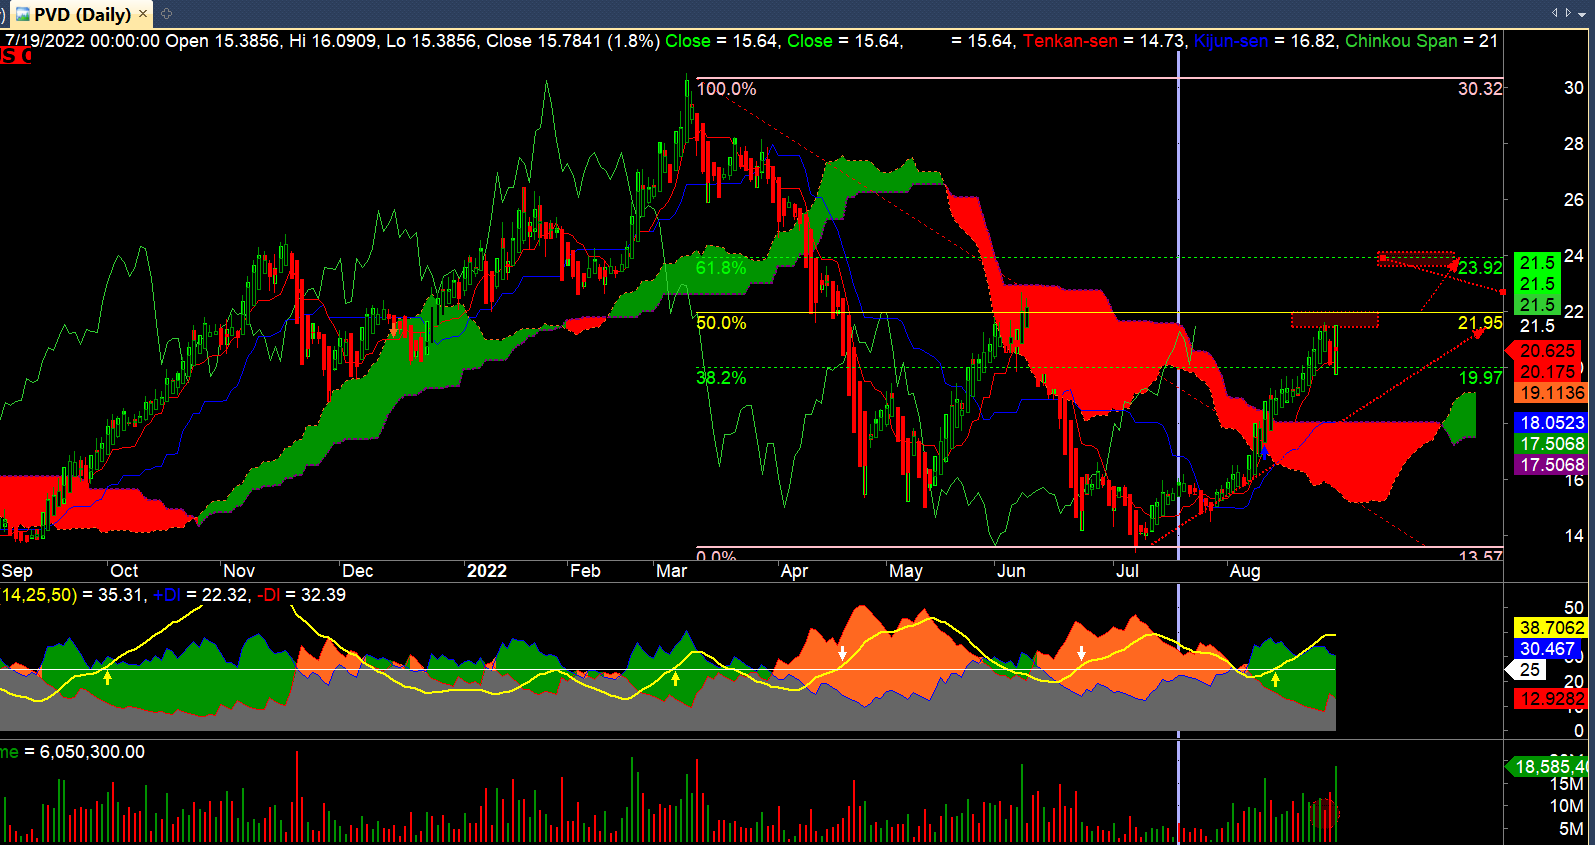Click the blue 30.467 +DI value tag
Image resolution: width=1595 pixels, height=845 pixels.
point(1547,649)
